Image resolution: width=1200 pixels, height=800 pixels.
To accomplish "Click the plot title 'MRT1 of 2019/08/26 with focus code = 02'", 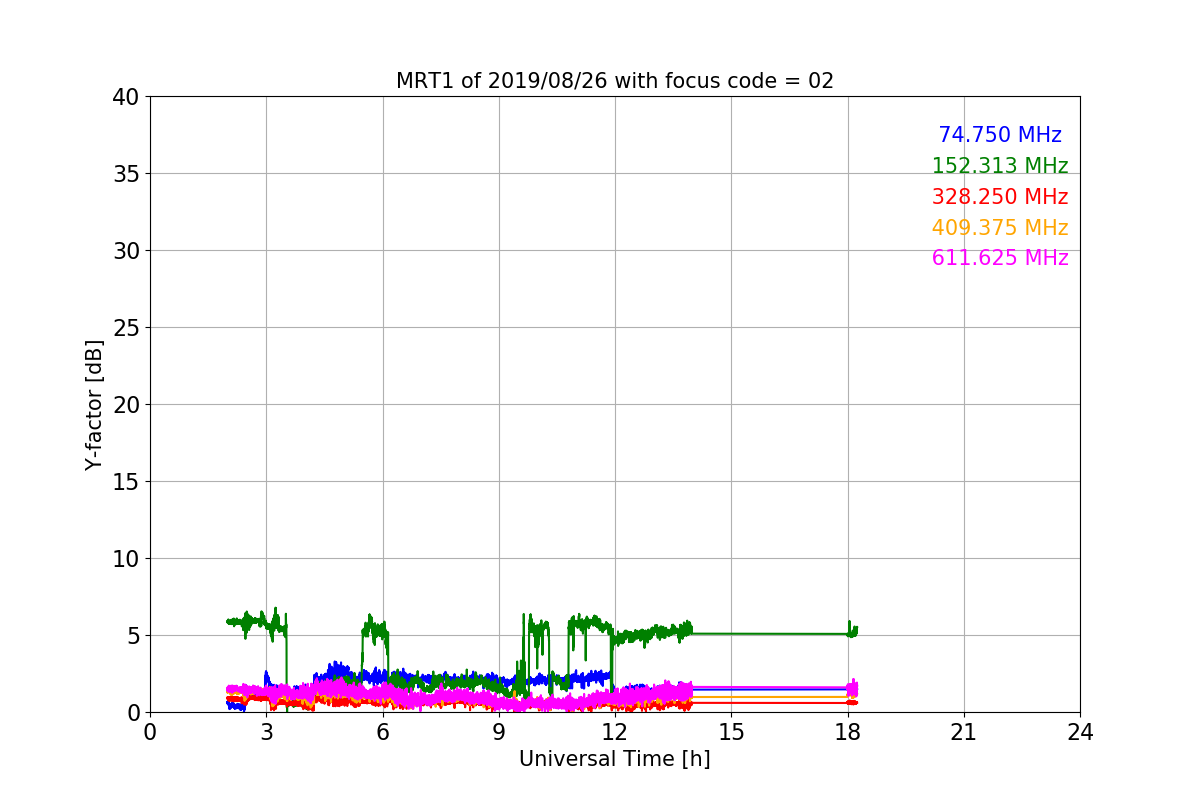I will 615,81.
